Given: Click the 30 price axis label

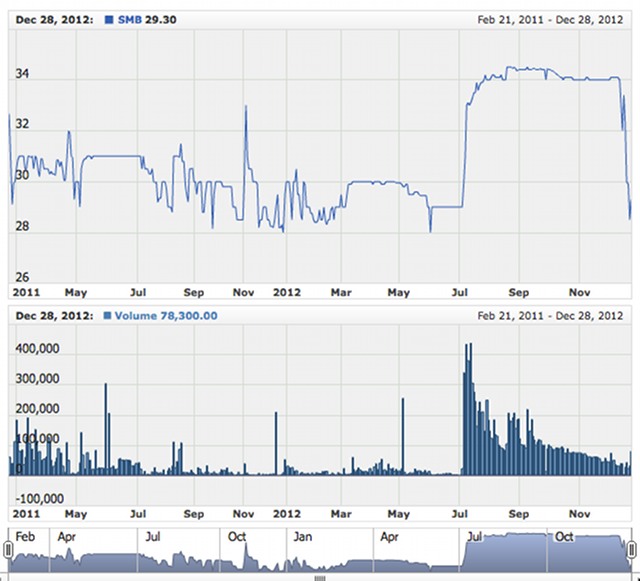Looking at the screenshot, I should (x=22, y=175).
